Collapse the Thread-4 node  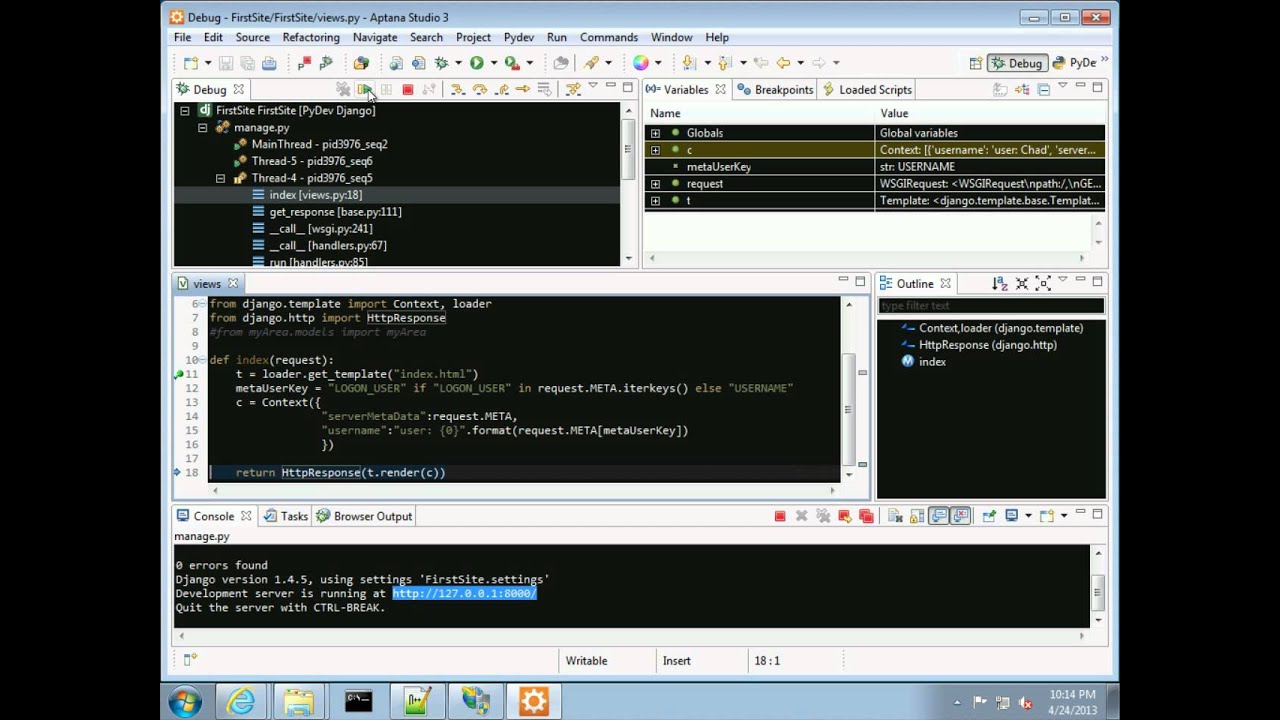coord(220,178)
